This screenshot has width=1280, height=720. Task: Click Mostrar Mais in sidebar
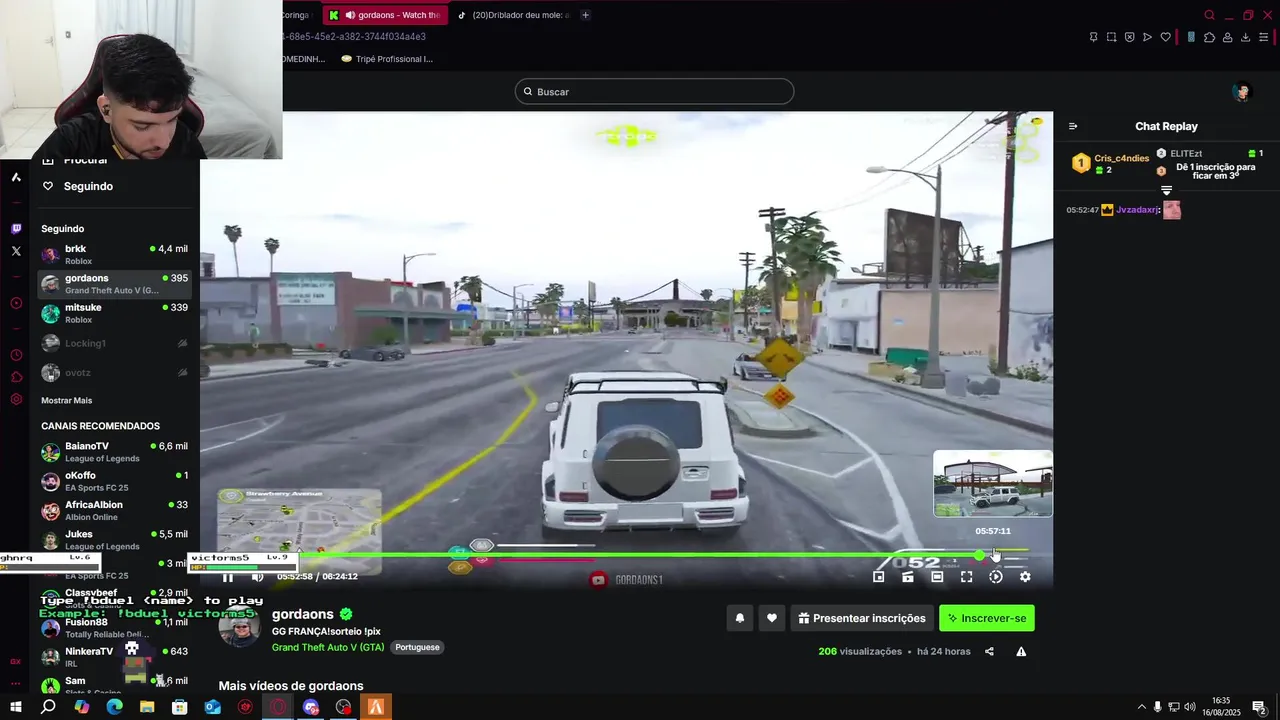pyautogui.click(x=66, y=400)
